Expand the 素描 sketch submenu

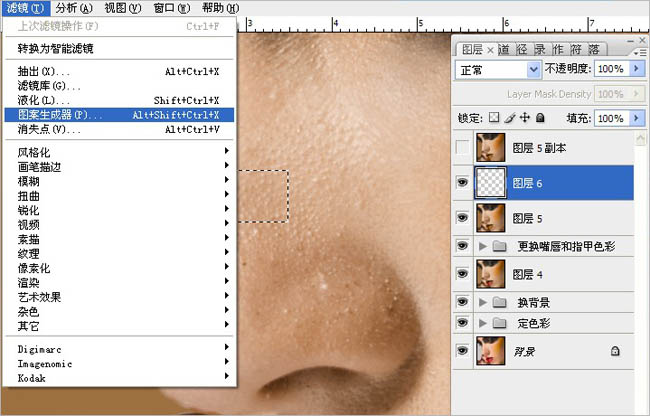coord(119,239)
